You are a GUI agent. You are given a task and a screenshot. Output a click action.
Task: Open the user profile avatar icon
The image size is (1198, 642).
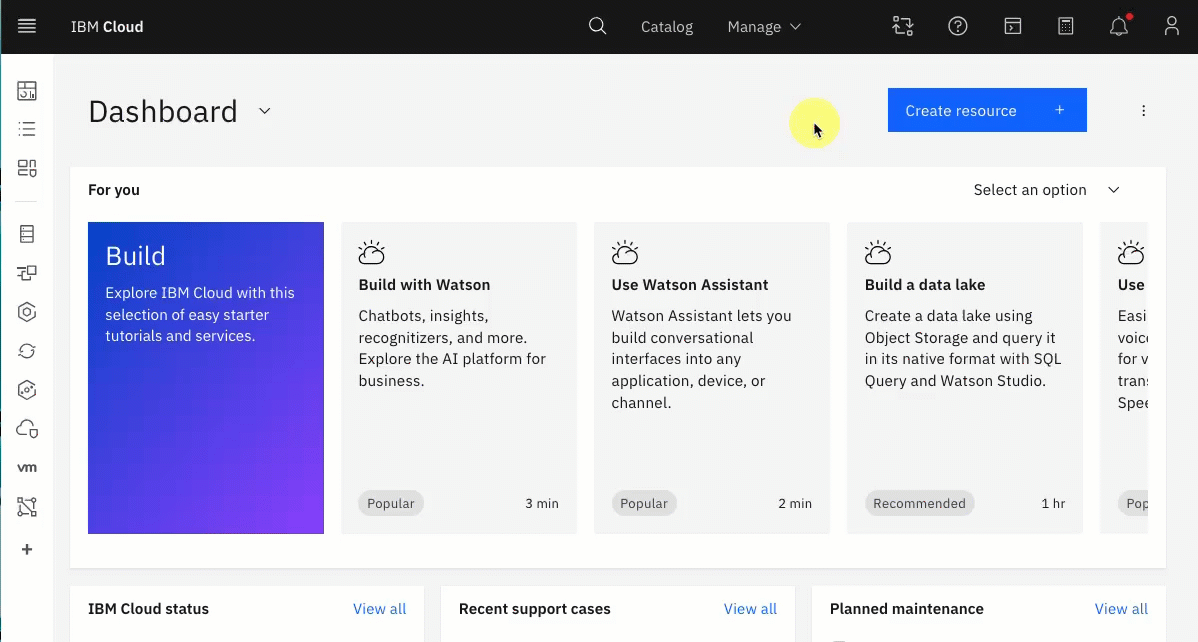(1171, 26)
